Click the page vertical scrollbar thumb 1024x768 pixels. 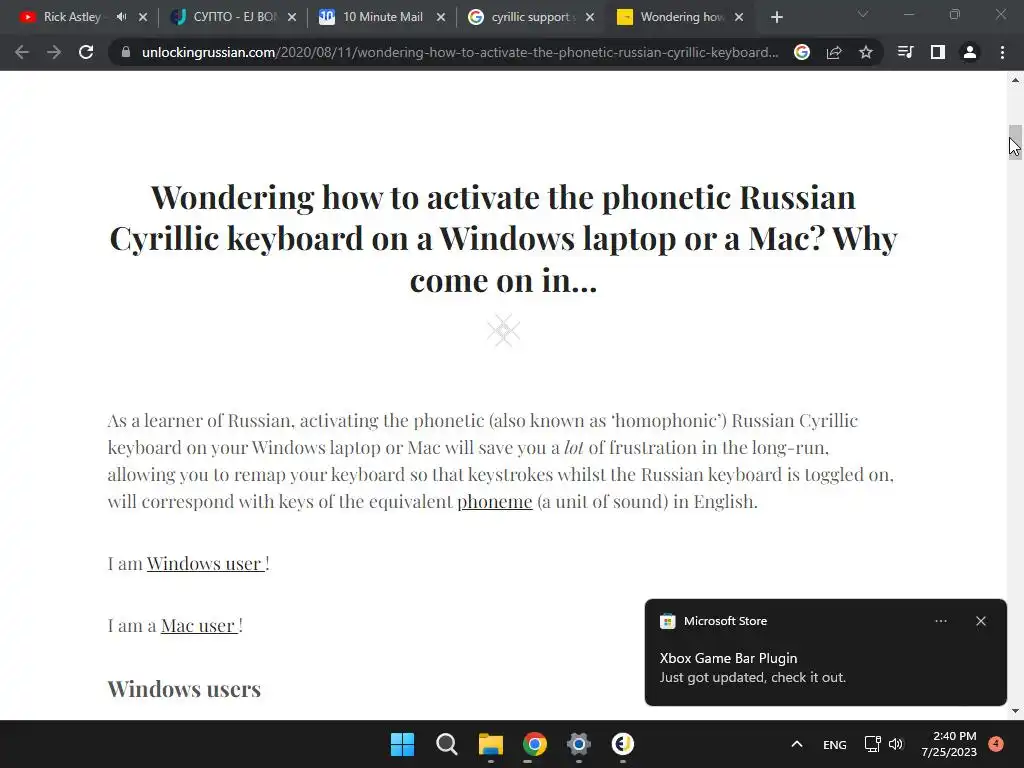1015,142
